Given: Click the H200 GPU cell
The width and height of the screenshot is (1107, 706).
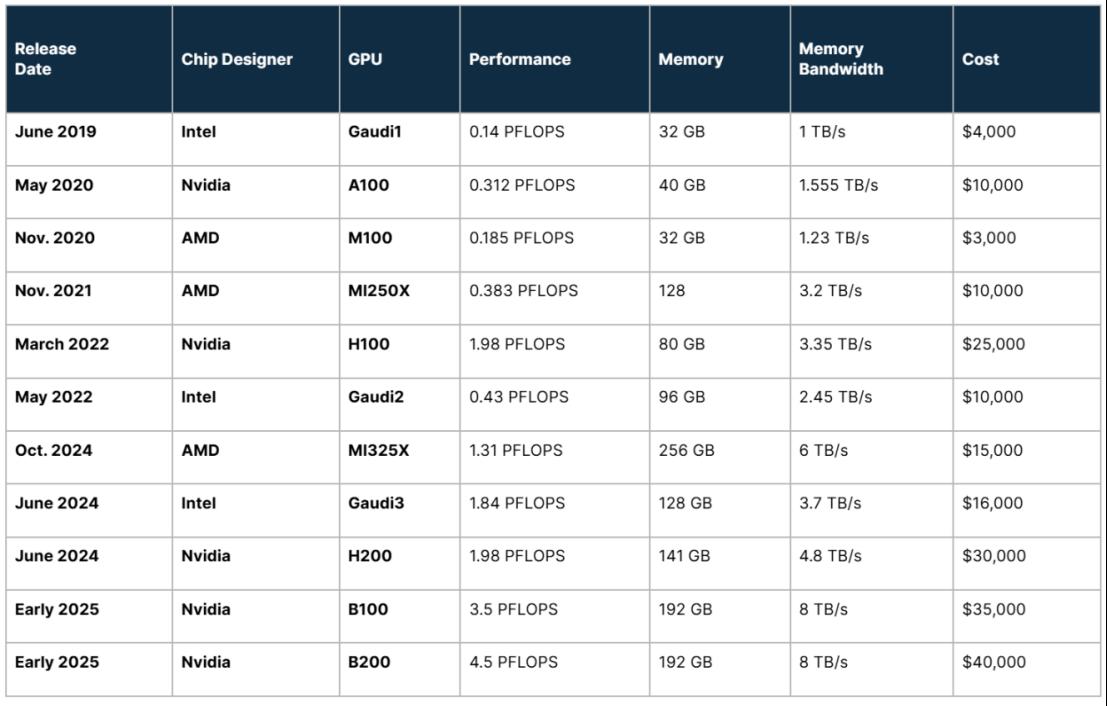Looking at the screenshot, I should [400, 563].
